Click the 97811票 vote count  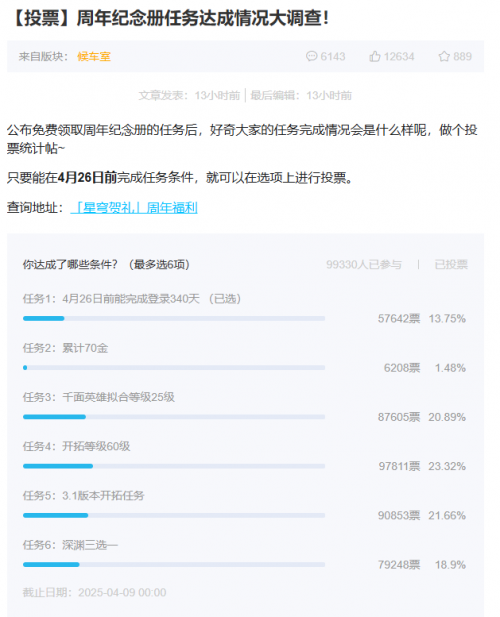point(399,466)
